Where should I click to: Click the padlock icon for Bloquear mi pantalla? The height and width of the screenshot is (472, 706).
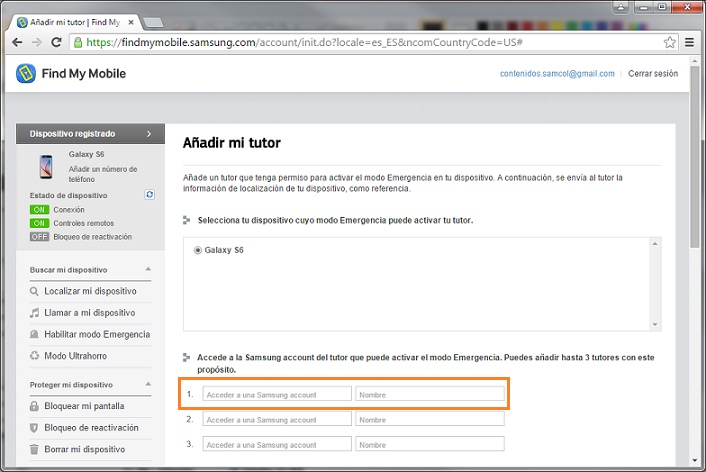point(34,406)
